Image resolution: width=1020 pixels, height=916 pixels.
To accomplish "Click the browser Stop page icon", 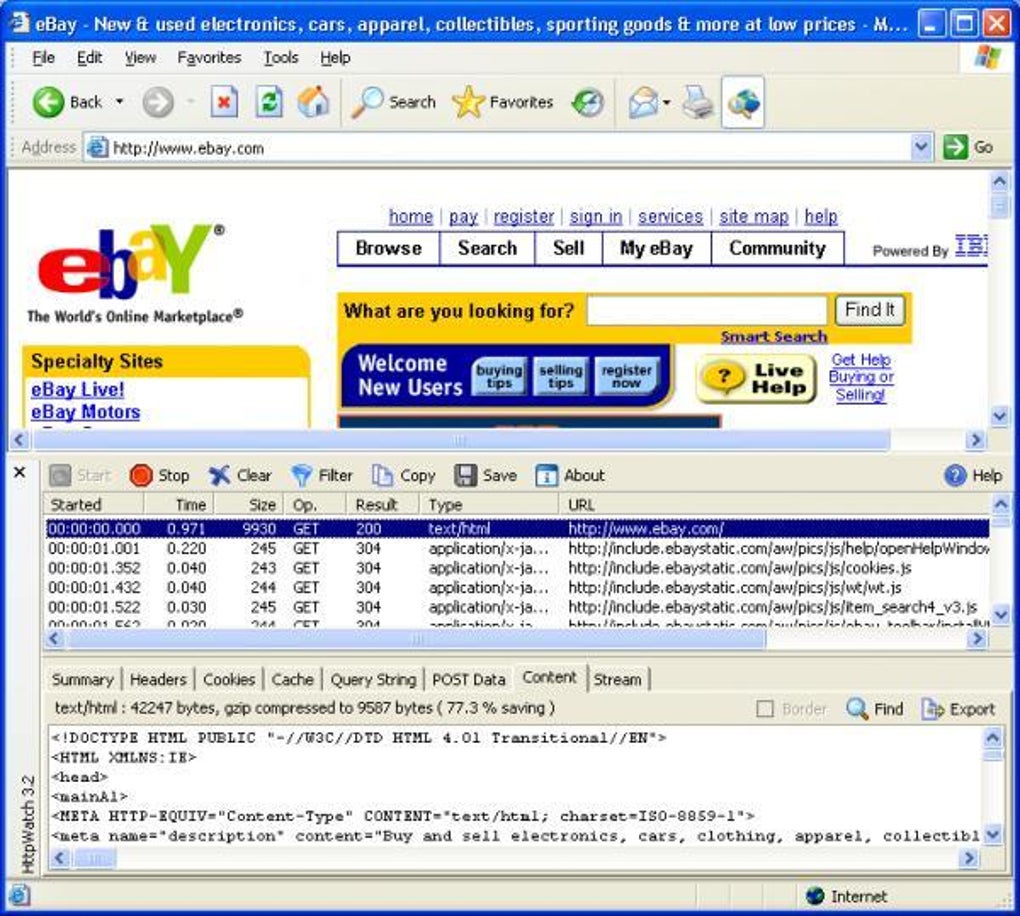I will [x=224, y=102].
